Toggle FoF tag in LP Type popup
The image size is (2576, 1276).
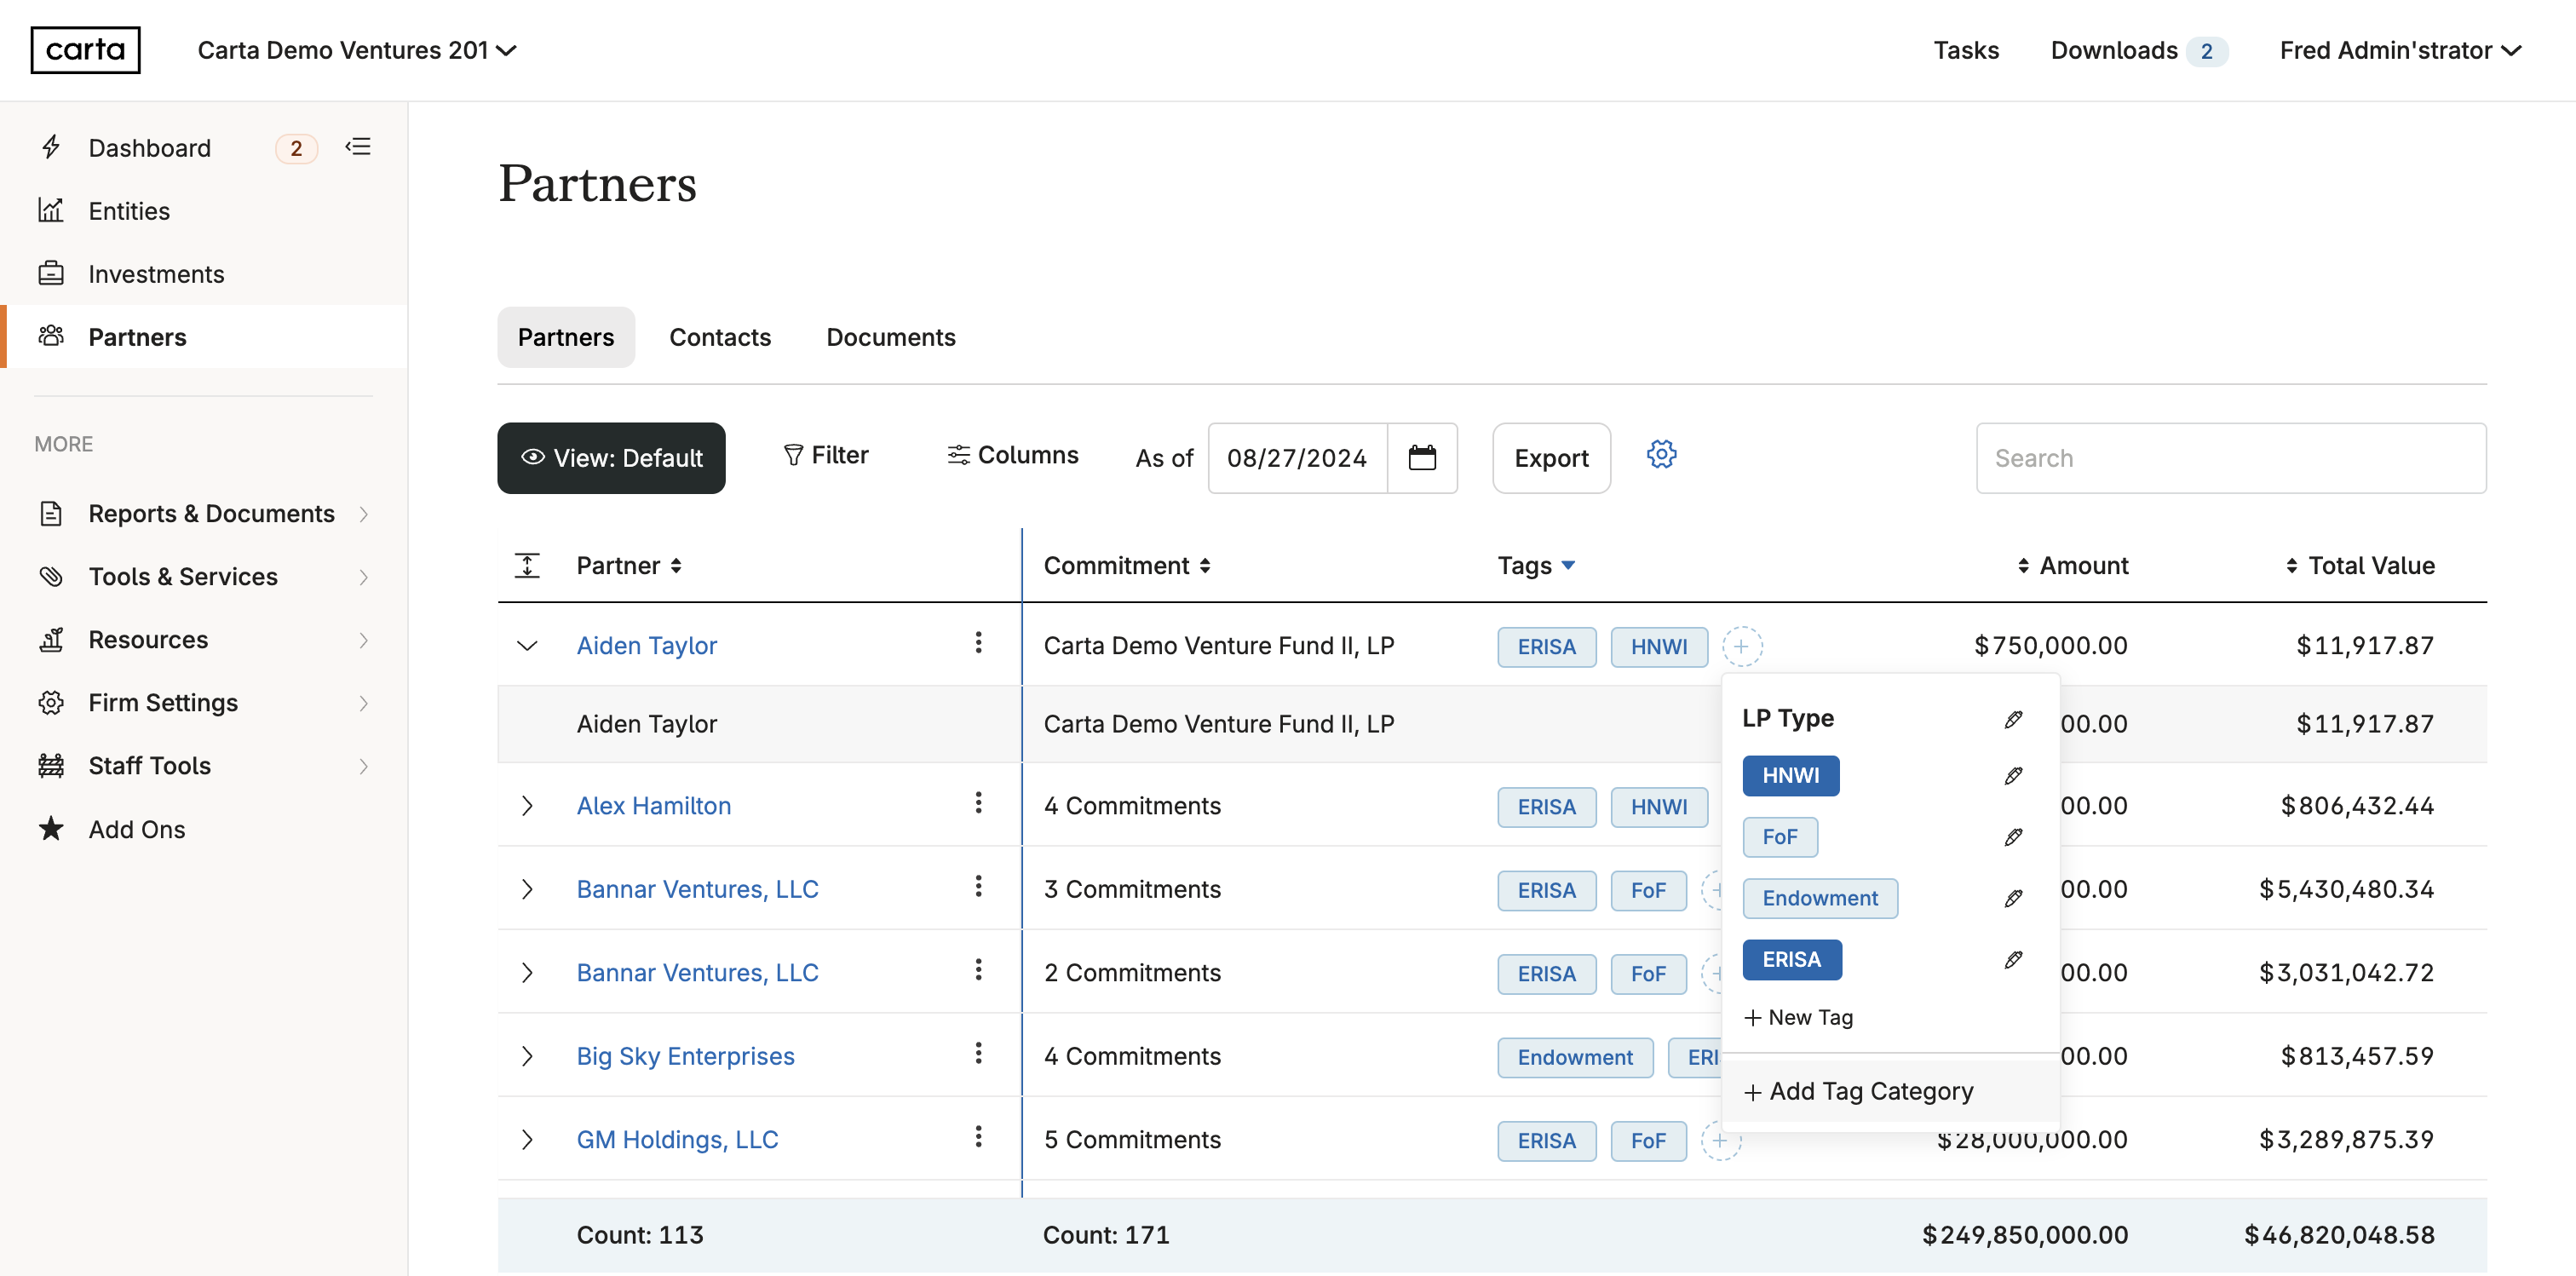(x=1779, y=837)
